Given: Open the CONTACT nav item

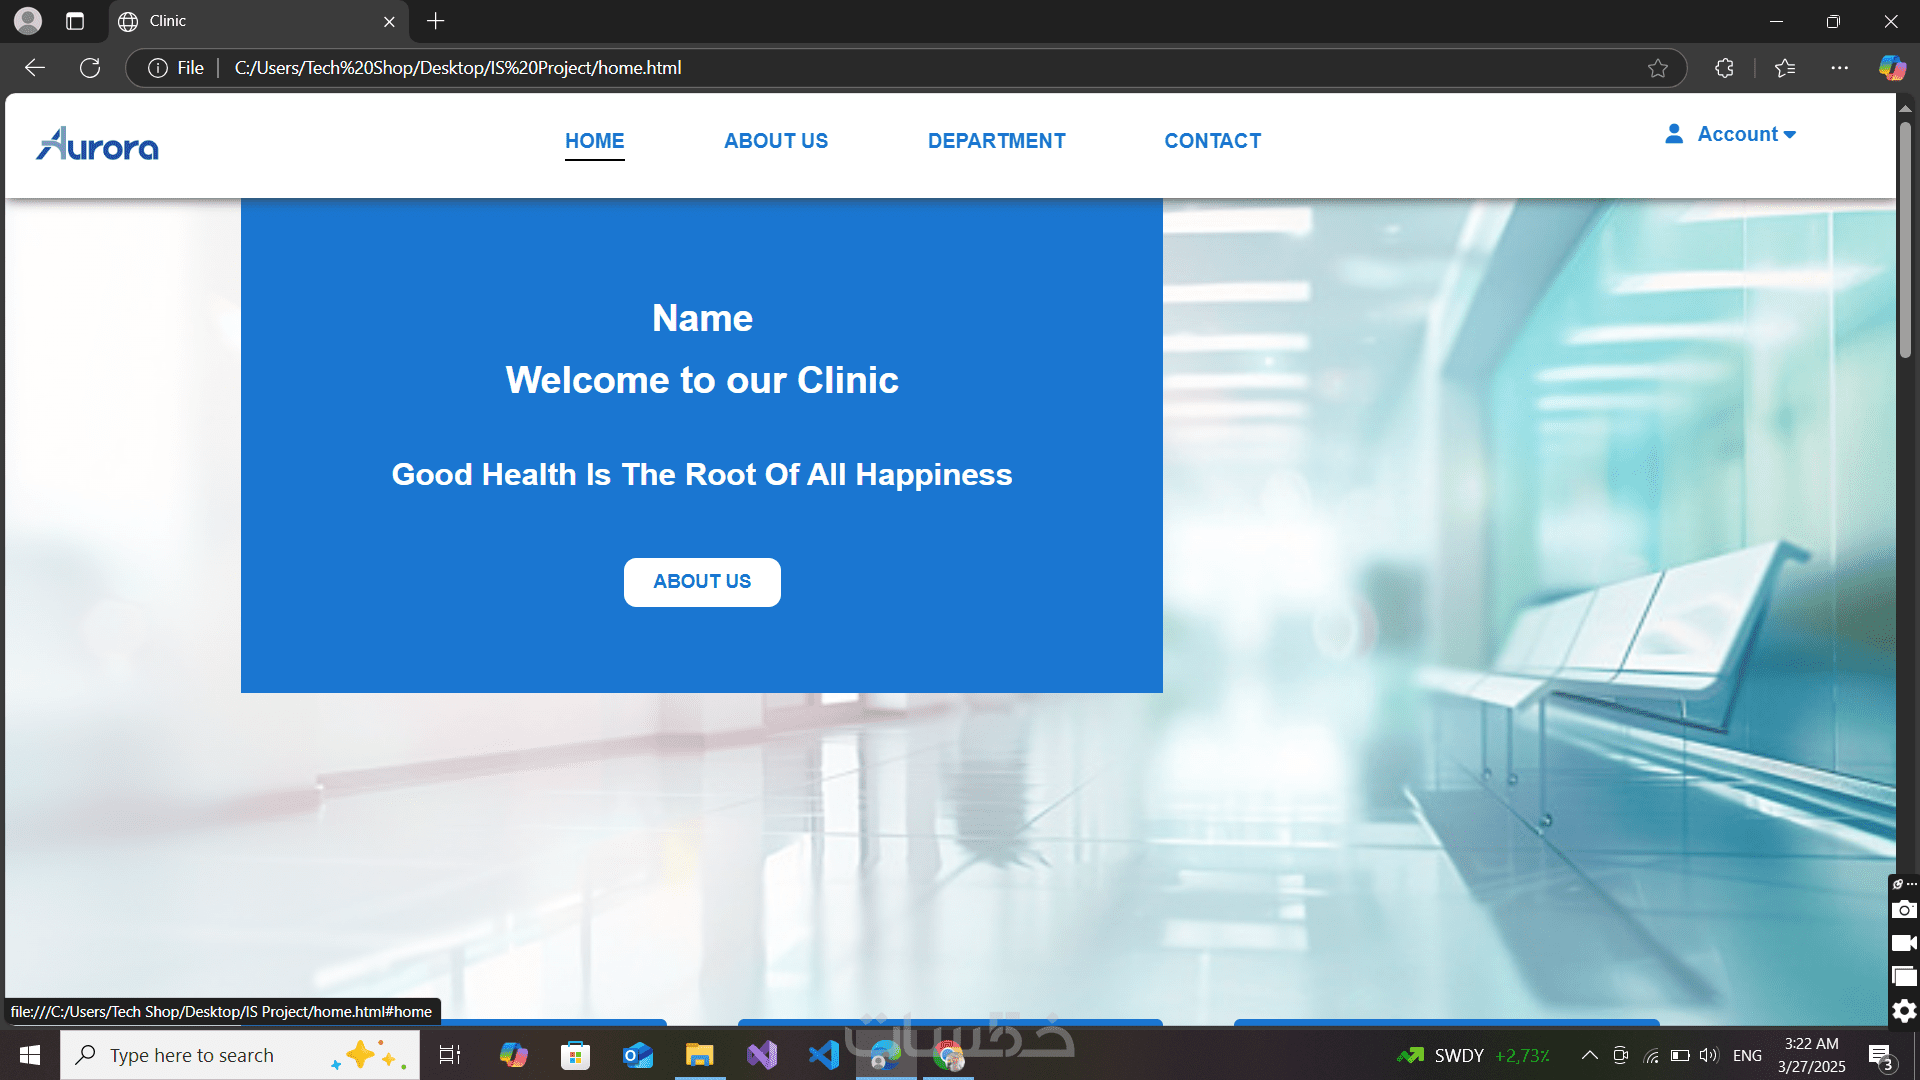Looking at the screenshot, I should point(1212,141).
